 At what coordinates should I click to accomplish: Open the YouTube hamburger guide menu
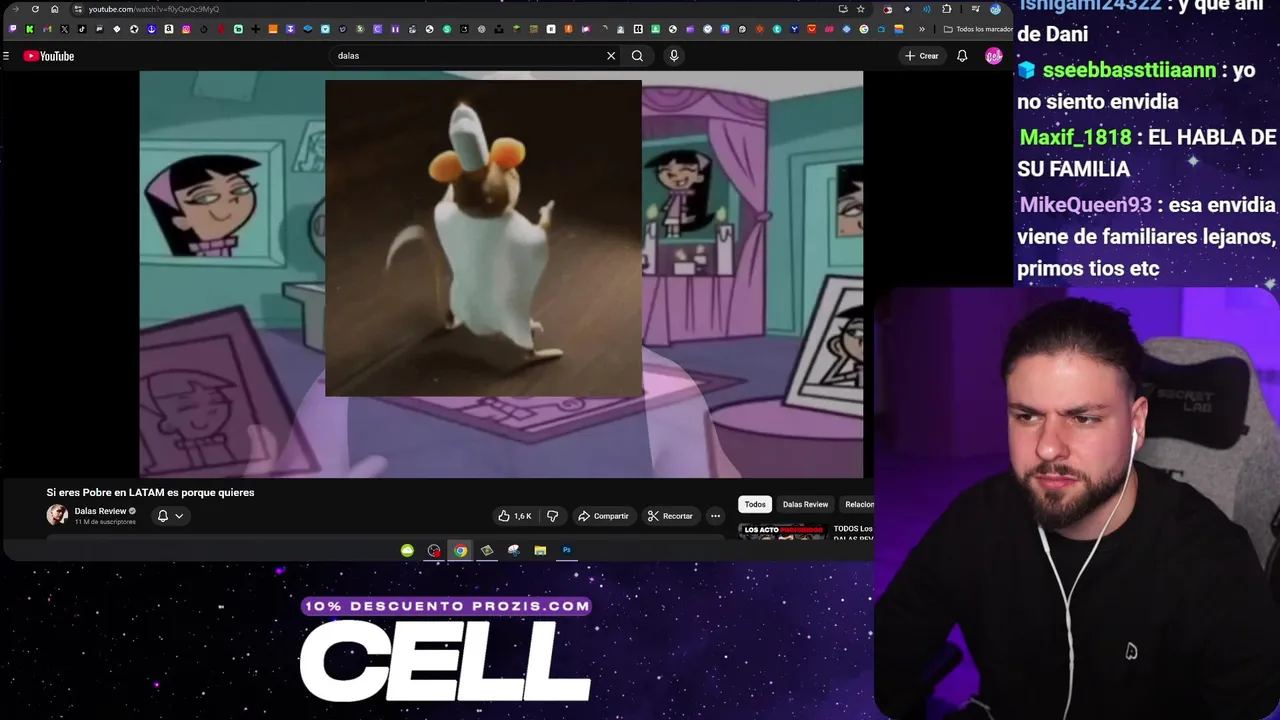coord(6,56)
